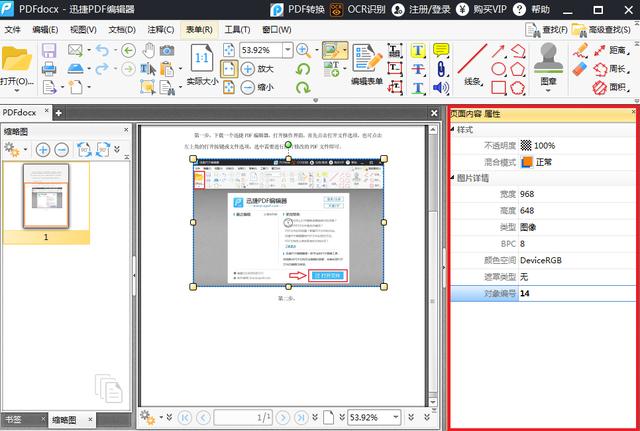Select the 线条 line drawing tool
Viewport: 640px width, 431px height.
473,64
